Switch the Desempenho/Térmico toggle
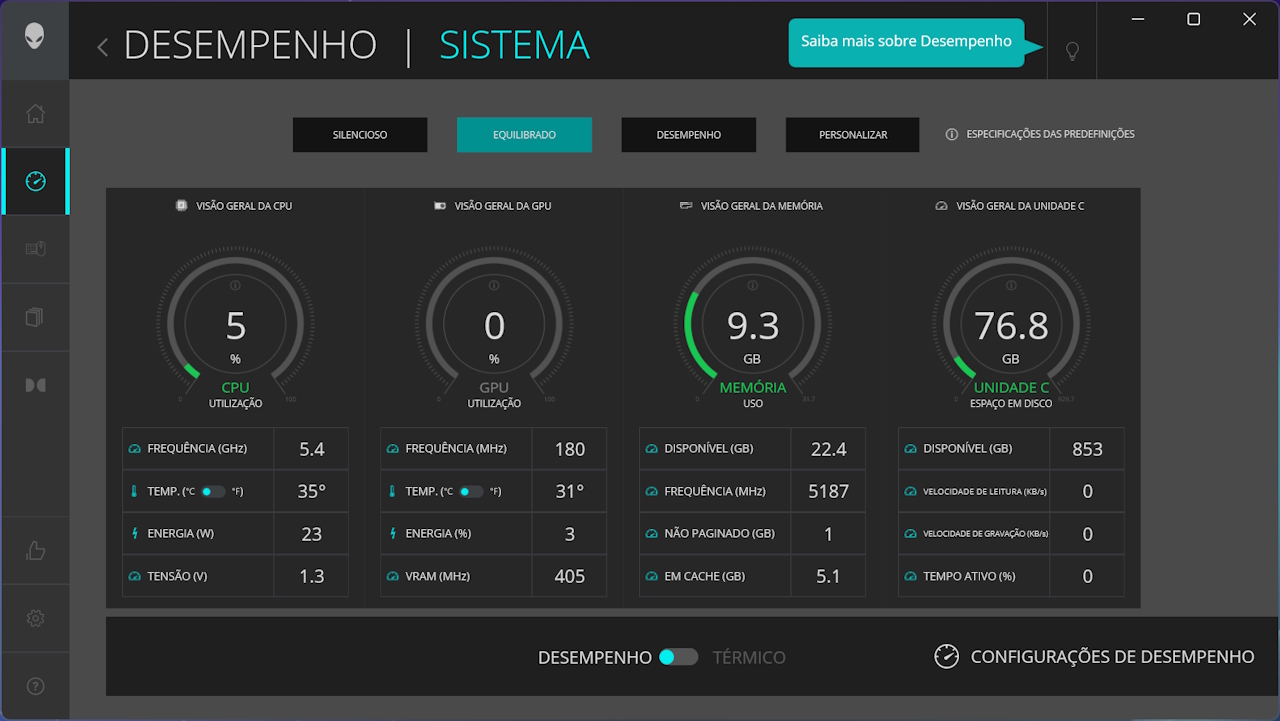This screenshot has height=721, width=1280. (x=679, y=657)
